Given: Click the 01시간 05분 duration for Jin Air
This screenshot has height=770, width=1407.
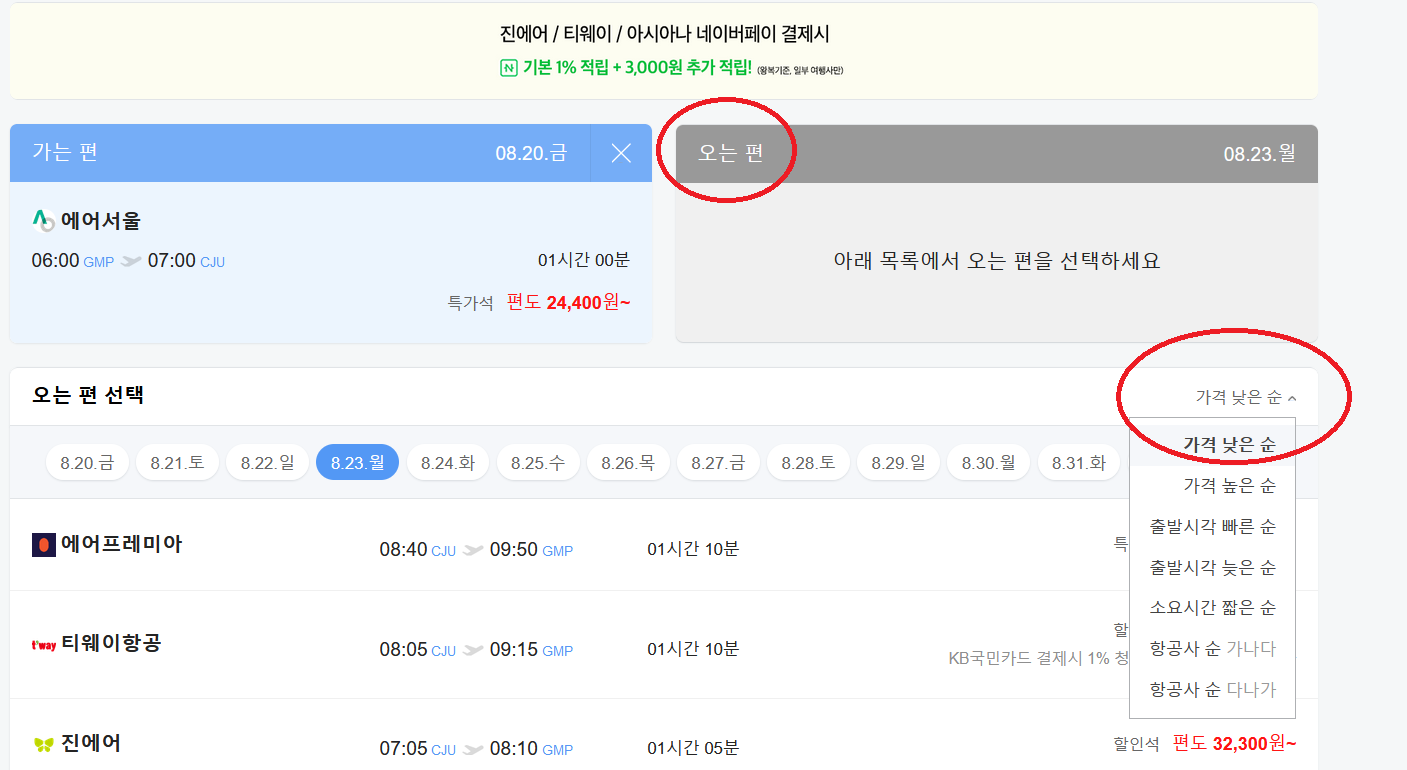Looking at the screenshot, I should pyautogui.click(x=693, y=748).
